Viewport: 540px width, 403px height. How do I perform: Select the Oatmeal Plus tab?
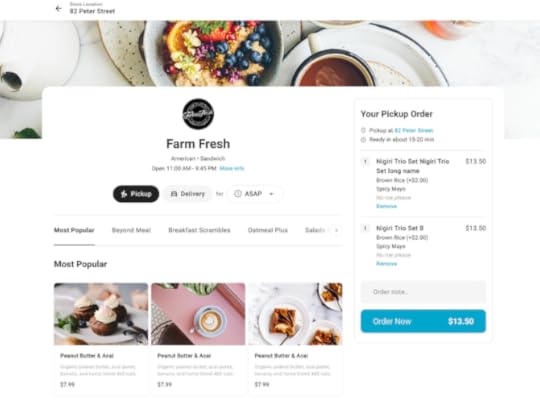268,230
